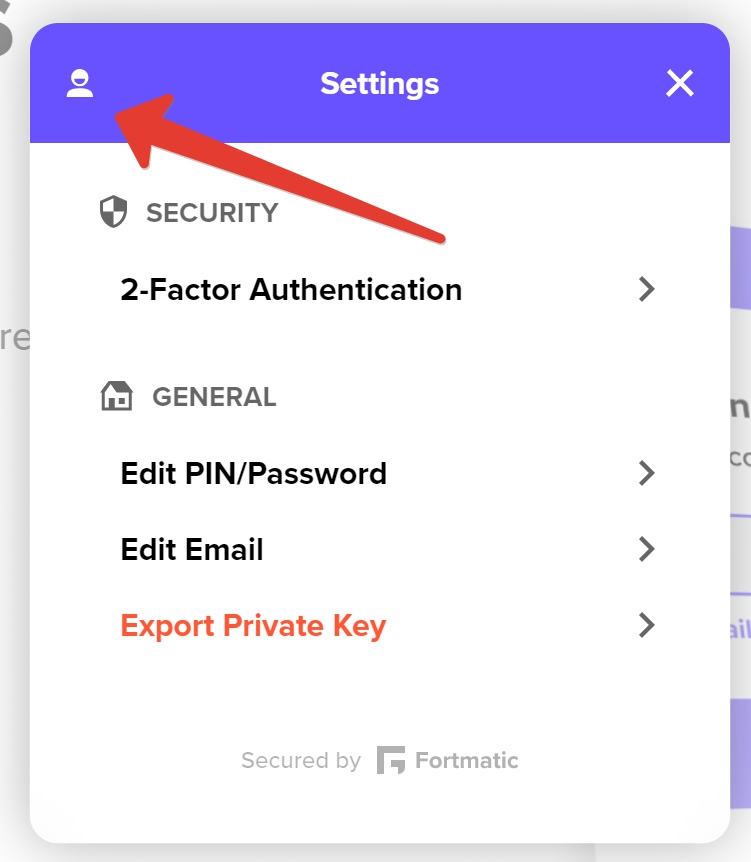
Task: Click chevron arrow next to Edit Email
Action: (647, 549)
